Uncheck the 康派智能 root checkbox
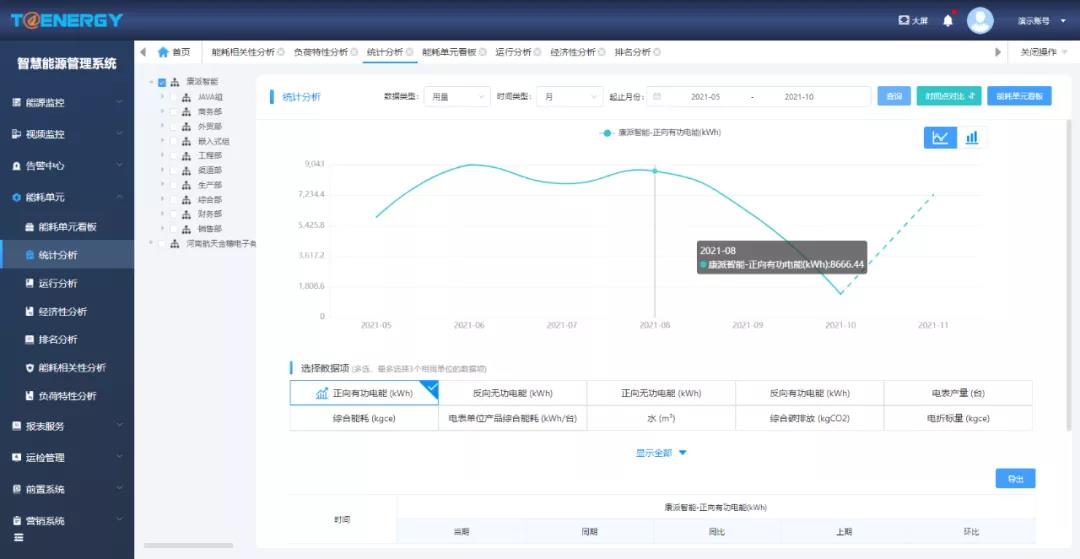1080x559 pixels. pyautogui.click(x=162, y=82)
